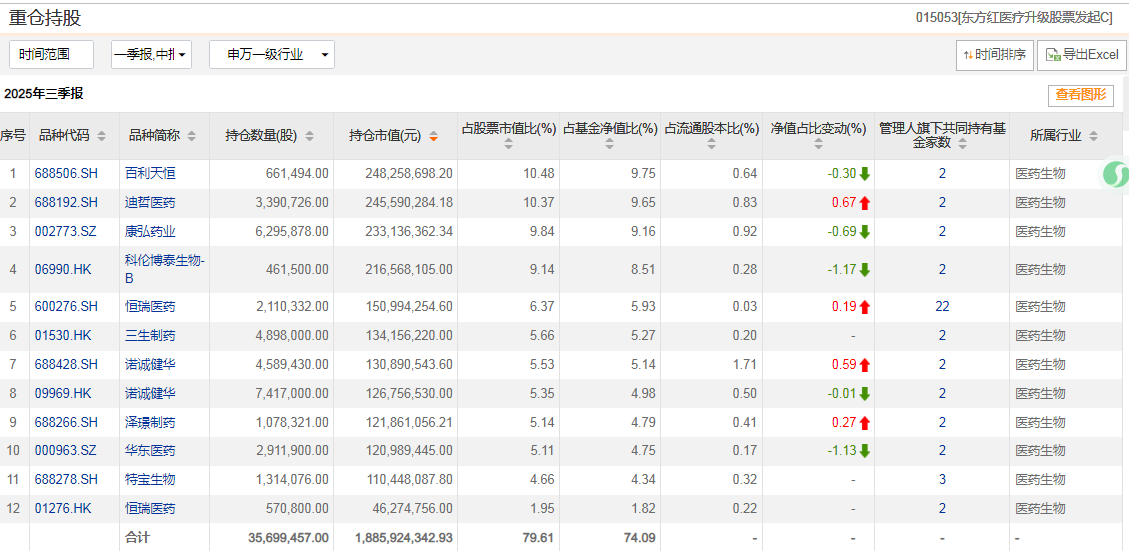Click the 合计 totals row label
Screen dimensions: 1129x551
coord(138,538)
